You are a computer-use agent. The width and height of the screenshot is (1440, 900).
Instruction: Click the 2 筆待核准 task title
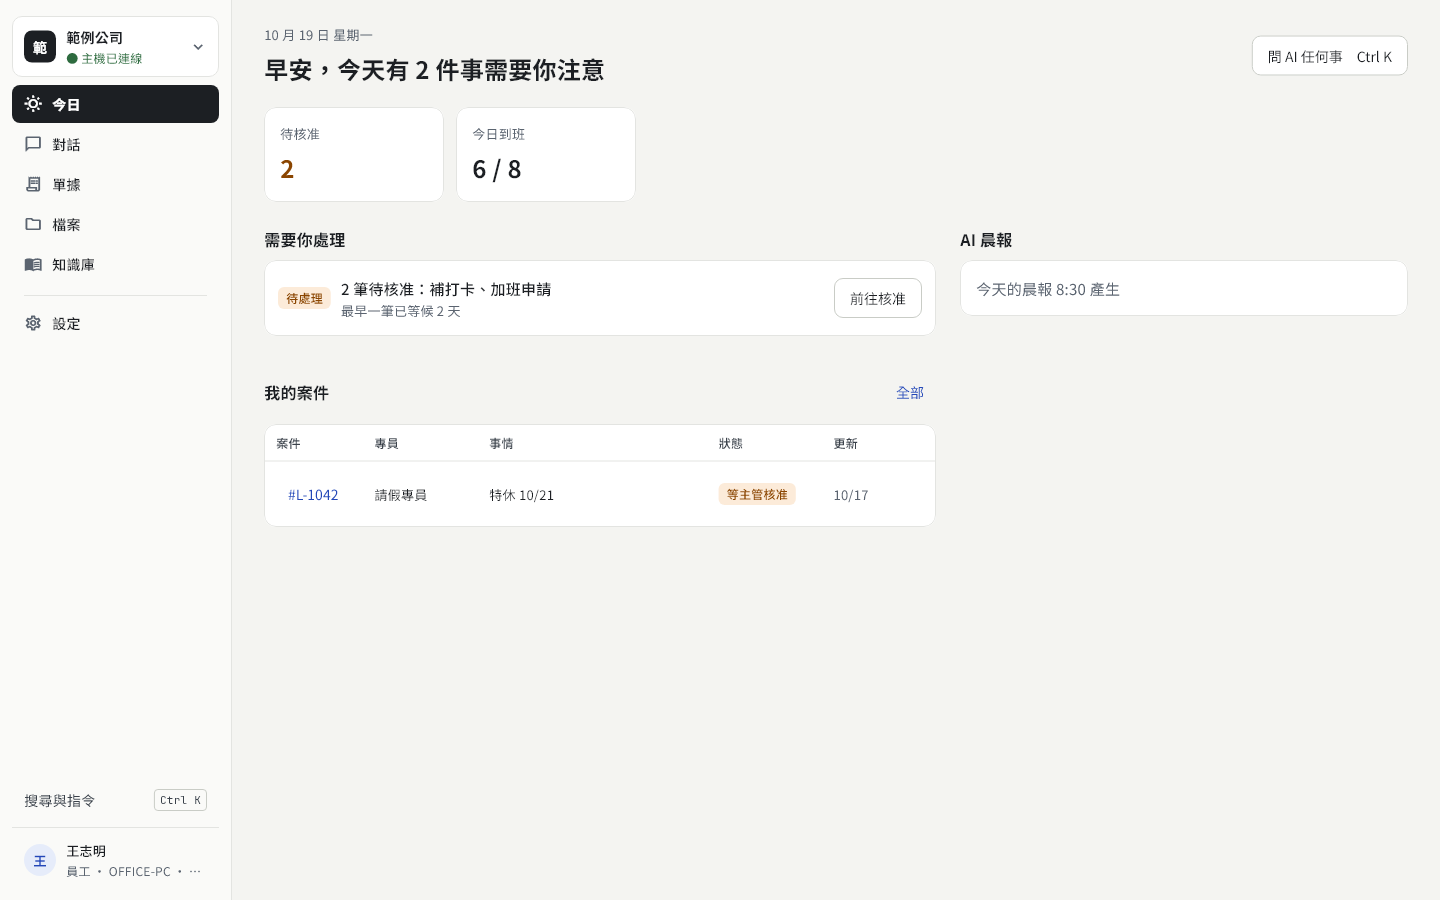(x=446, y=289)
